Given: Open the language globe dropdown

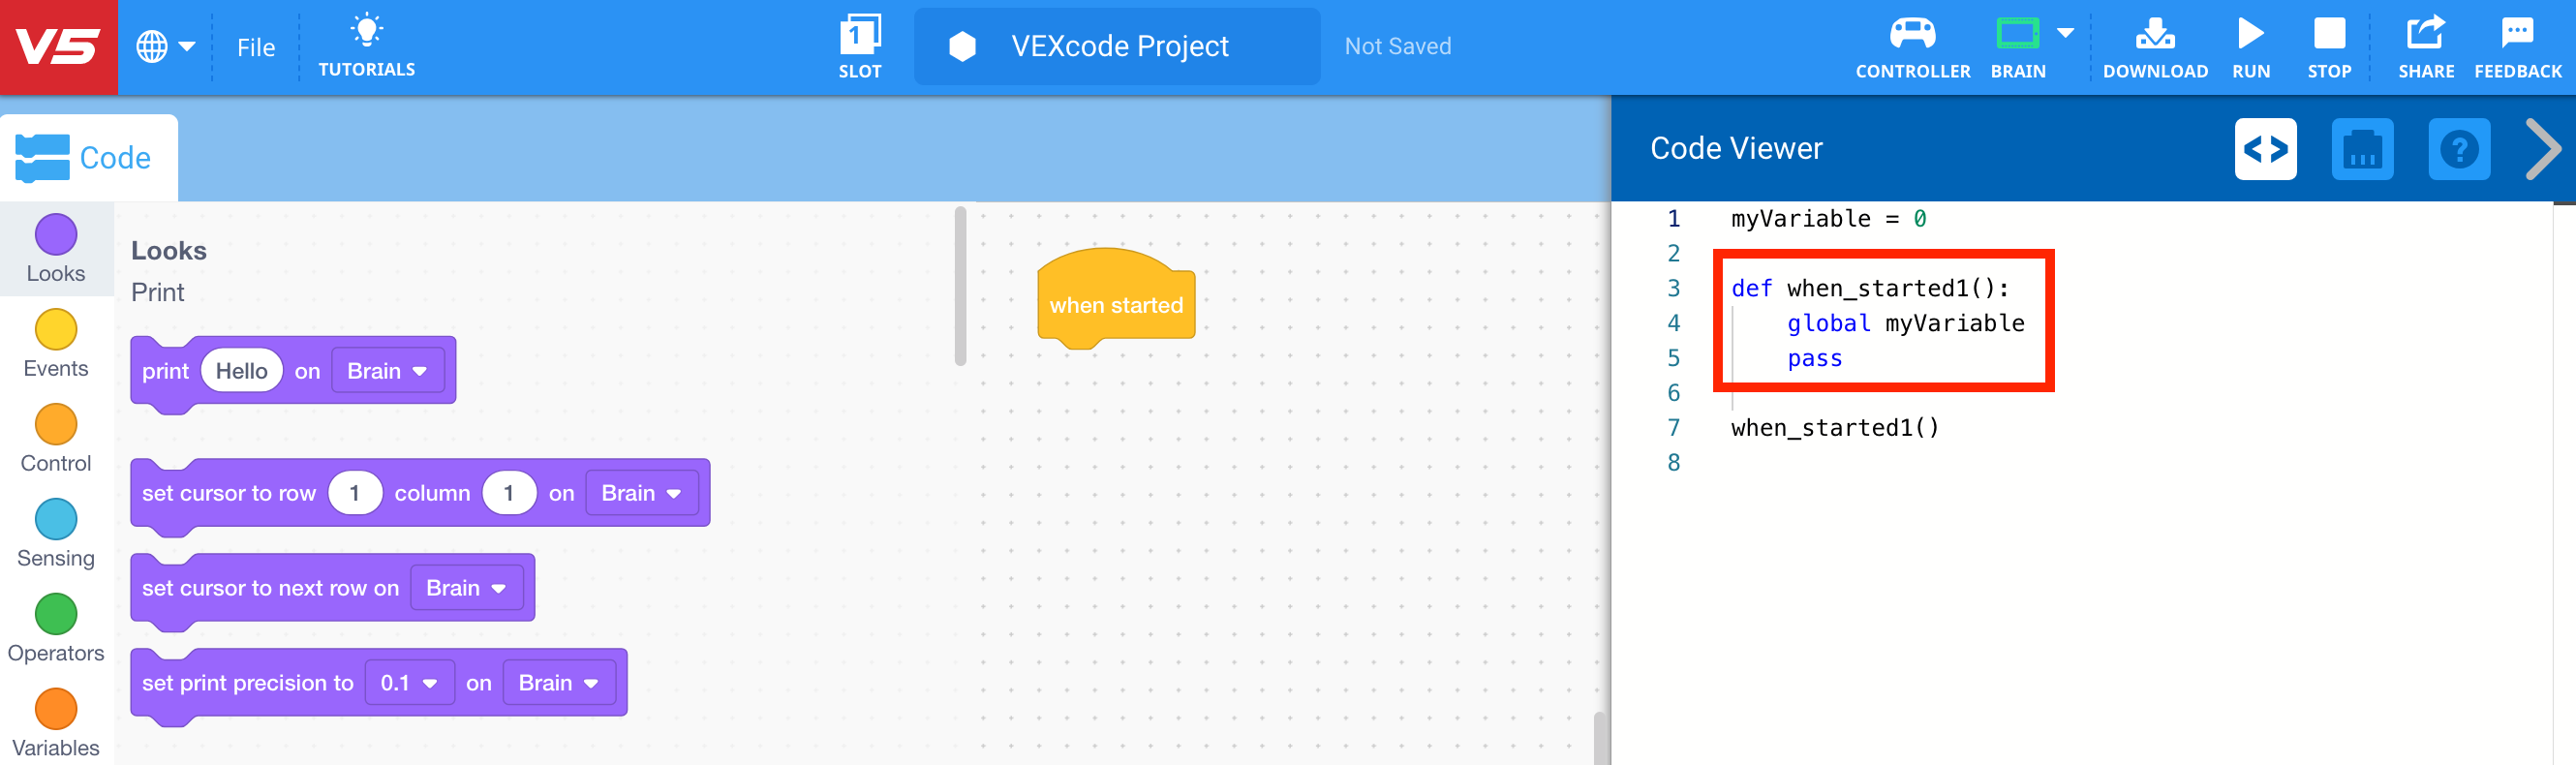Looking at the screenshot, I should coord(167,45).
